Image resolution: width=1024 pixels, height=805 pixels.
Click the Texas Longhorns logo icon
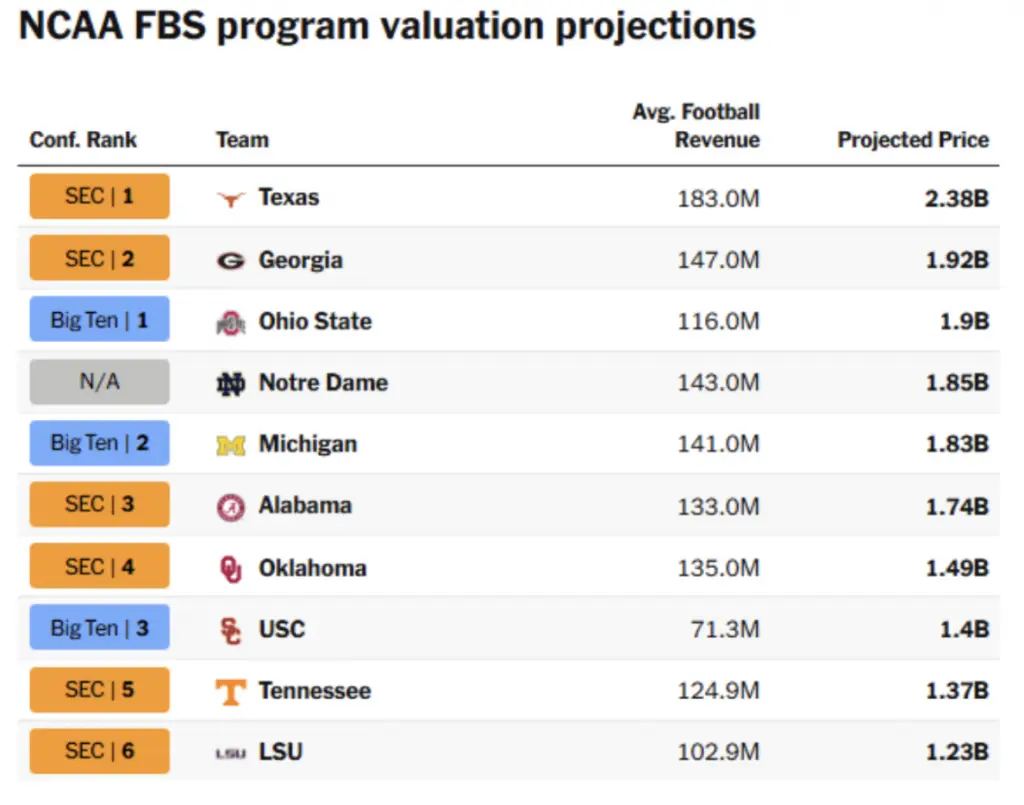(x=230, y=198)
